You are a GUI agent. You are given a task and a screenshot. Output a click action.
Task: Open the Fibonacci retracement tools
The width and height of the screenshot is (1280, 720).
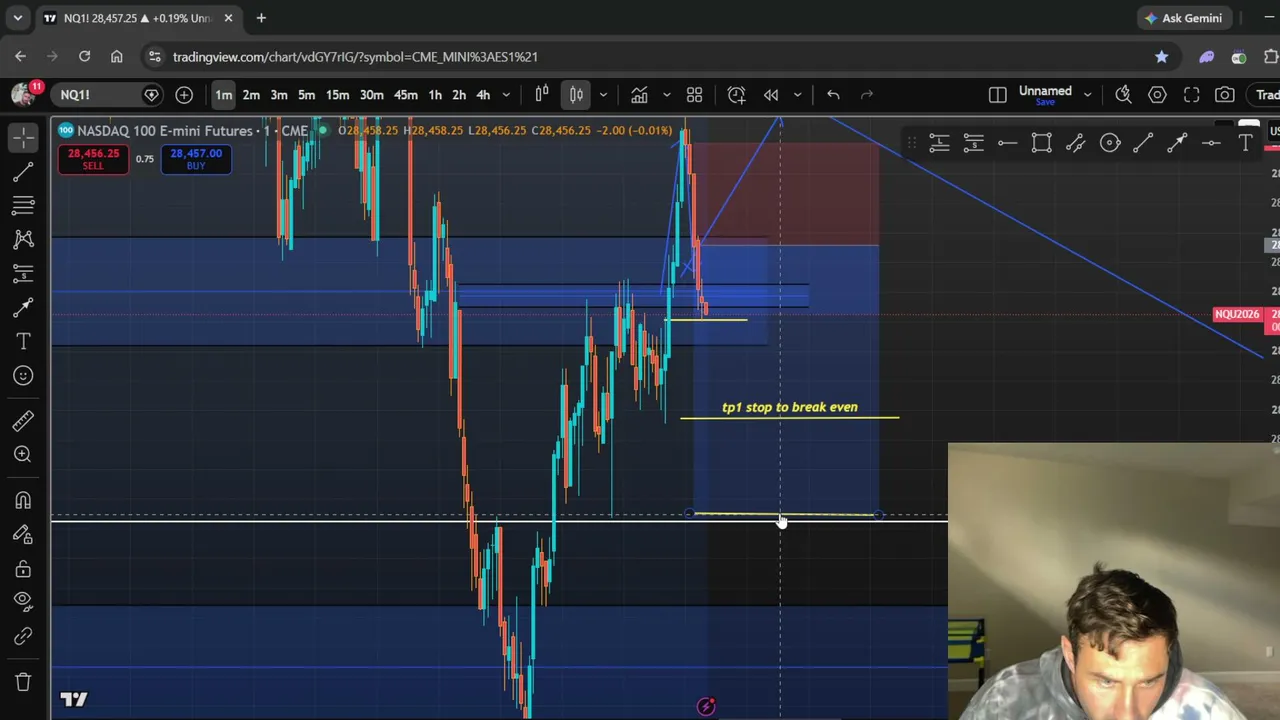[x=23, y=206]
